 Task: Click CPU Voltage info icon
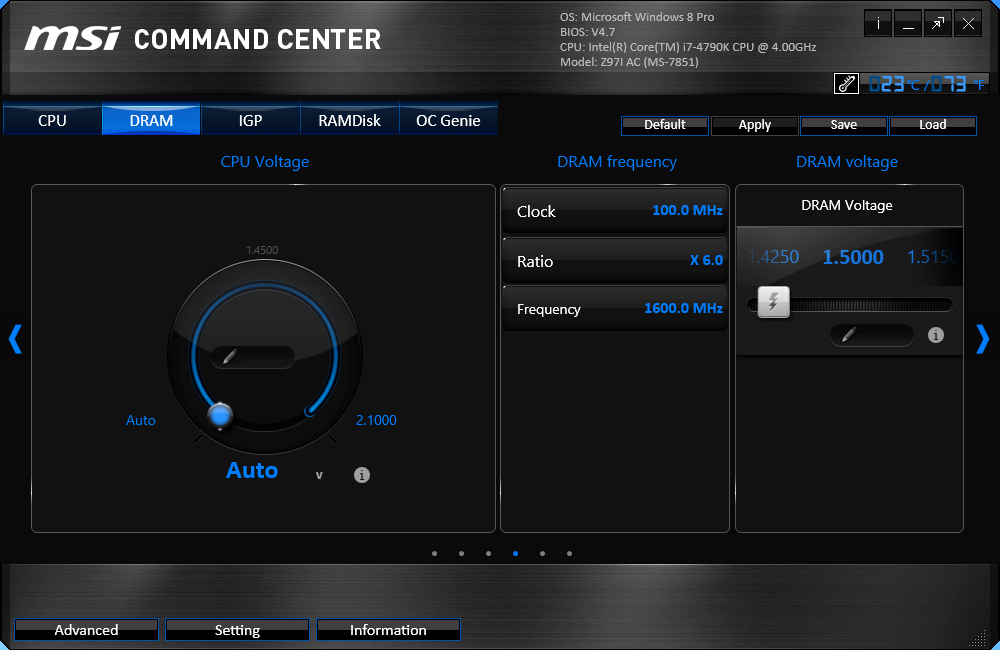[362, 475]
